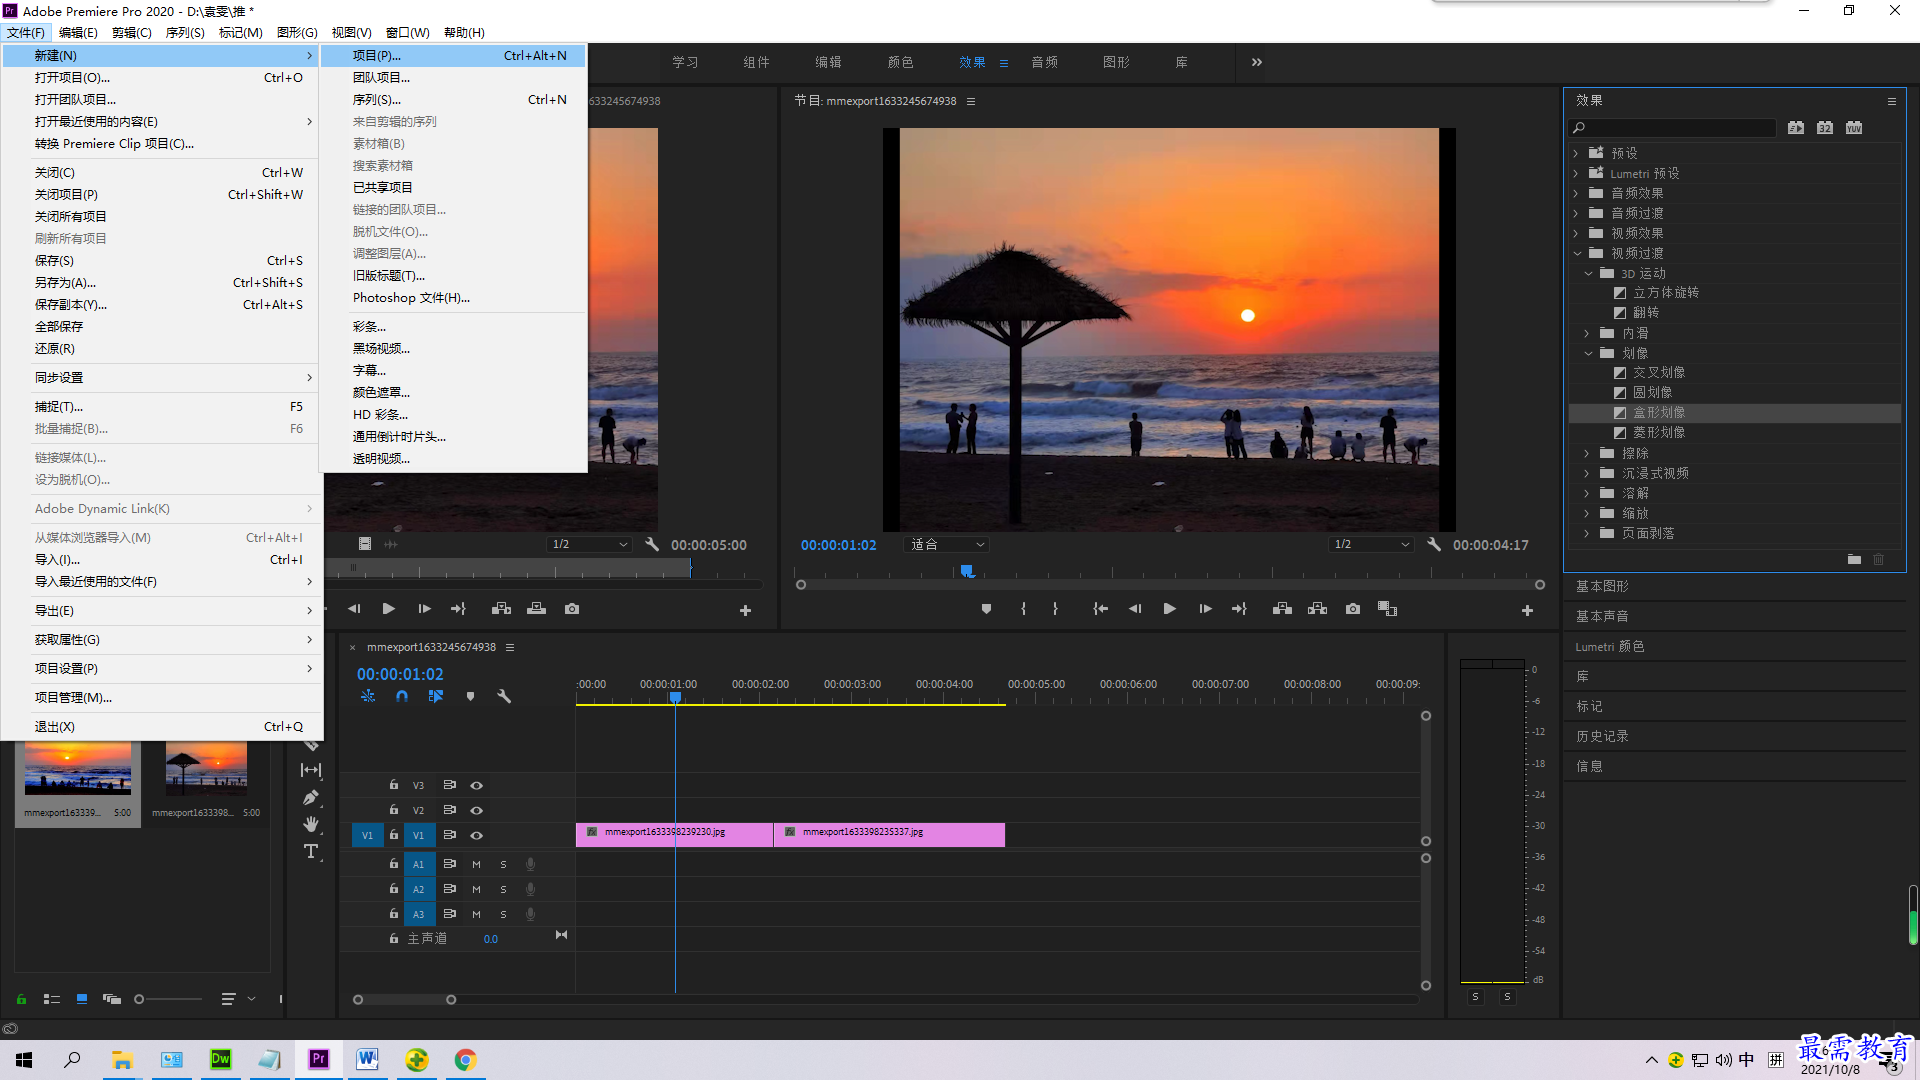Toggle V2 track output eye

click(477, 811)
